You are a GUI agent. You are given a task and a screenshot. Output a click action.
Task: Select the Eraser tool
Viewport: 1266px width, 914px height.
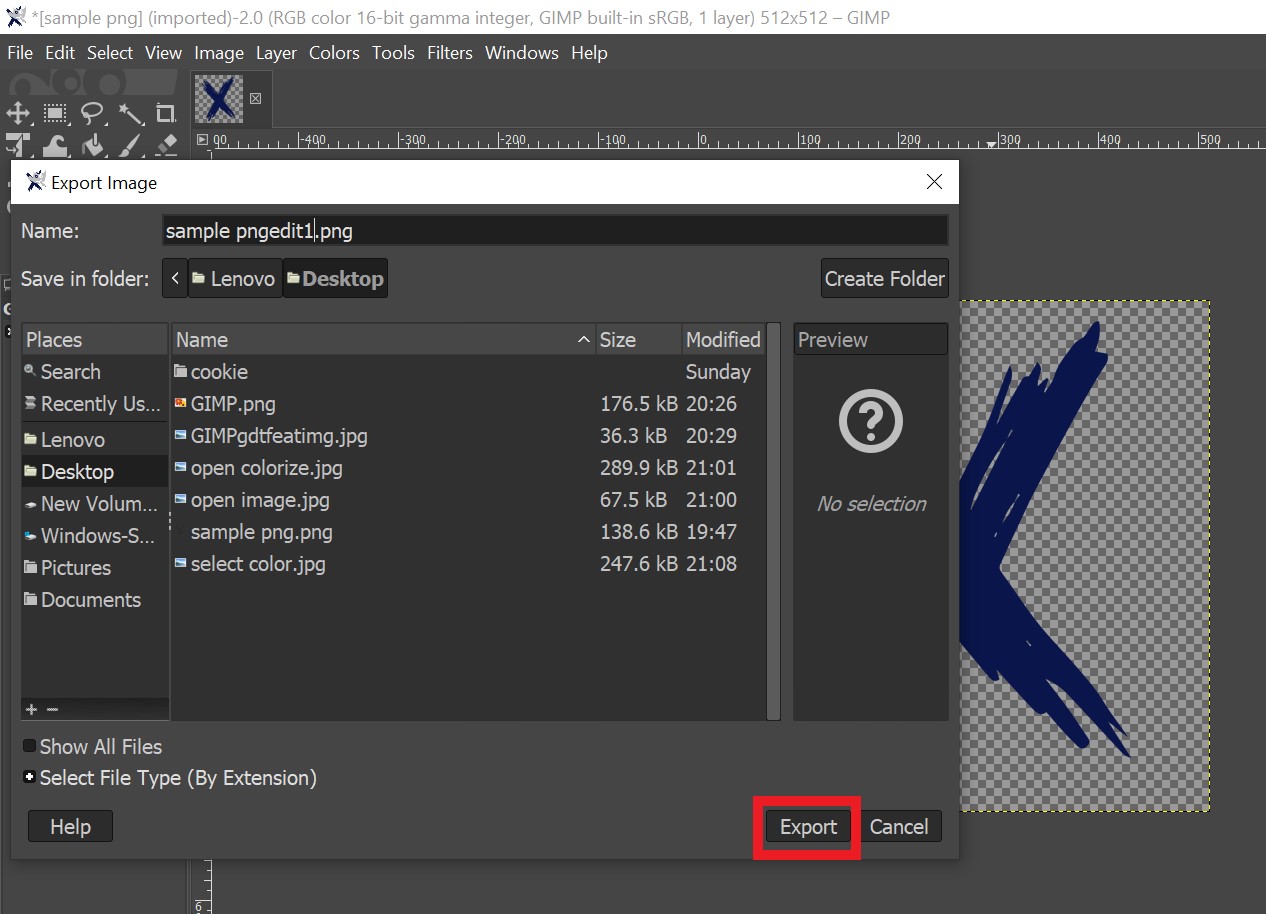[x=166, y=146]
